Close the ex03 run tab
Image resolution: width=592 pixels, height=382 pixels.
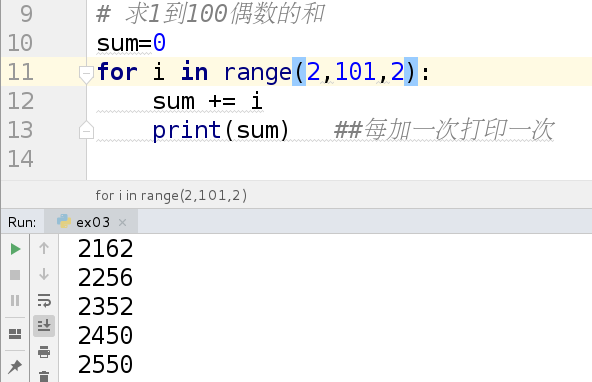(x=122, y=222)
